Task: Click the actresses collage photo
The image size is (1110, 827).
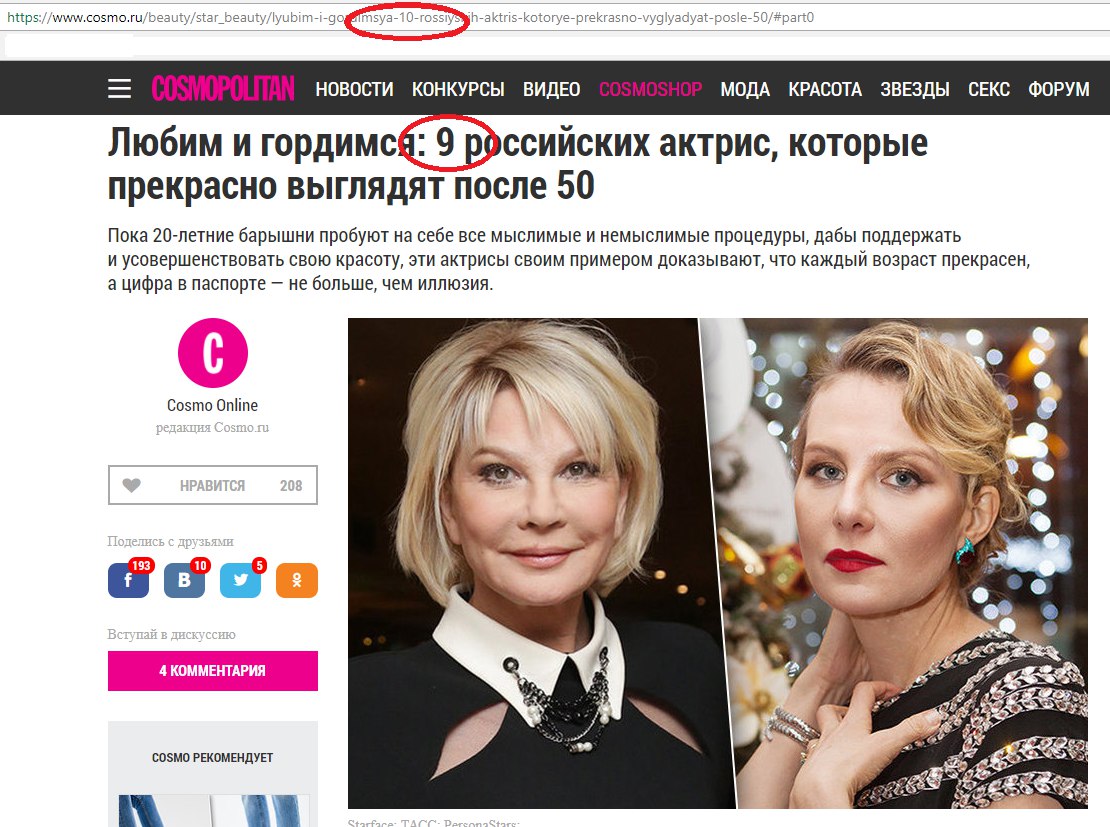Action: pos(718,563)
